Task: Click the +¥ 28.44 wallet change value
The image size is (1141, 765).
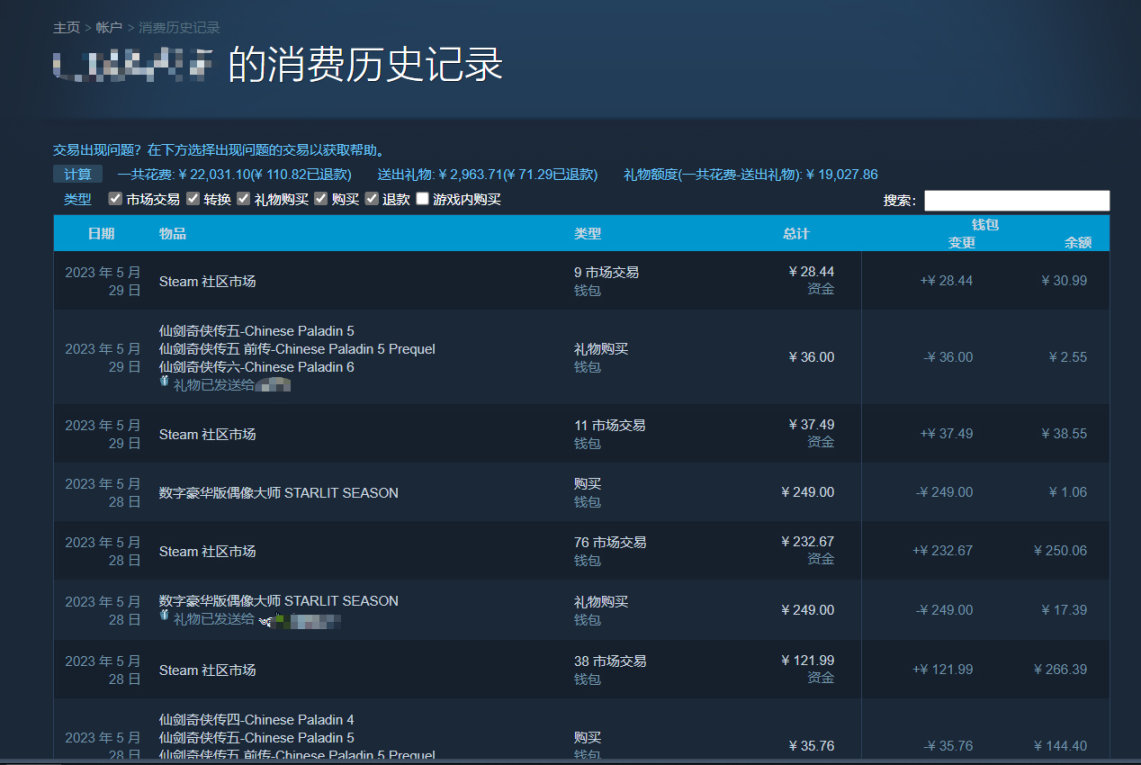Action: 946,281
